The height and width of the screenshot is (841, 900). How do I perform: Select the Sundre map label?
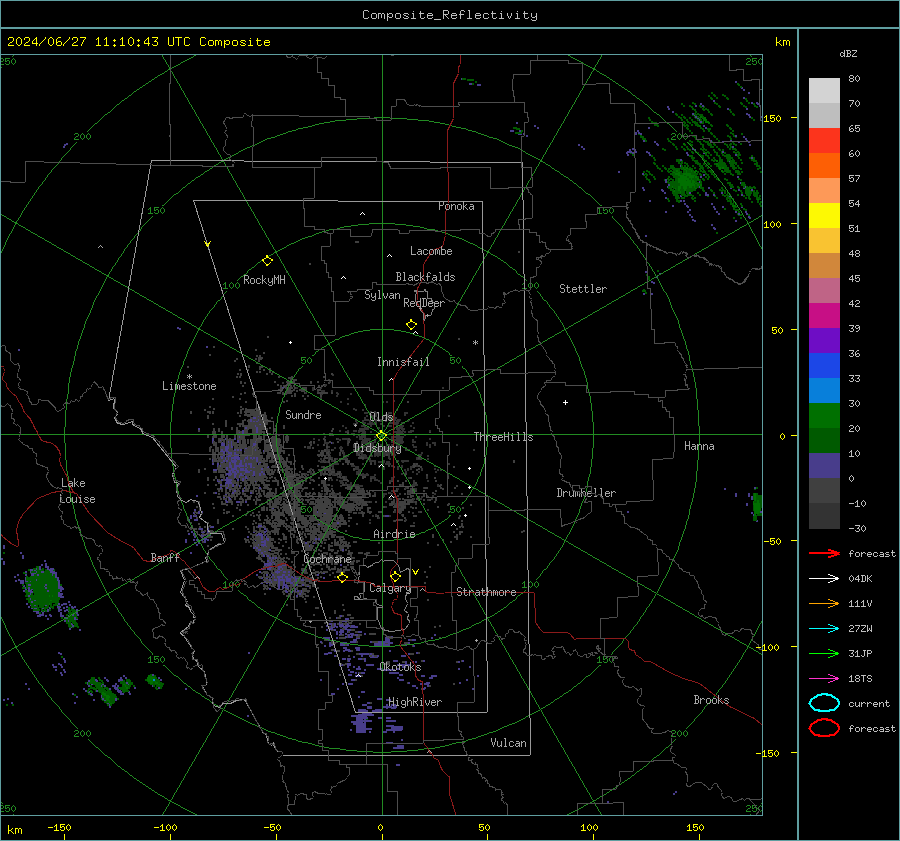coord(303,415)
